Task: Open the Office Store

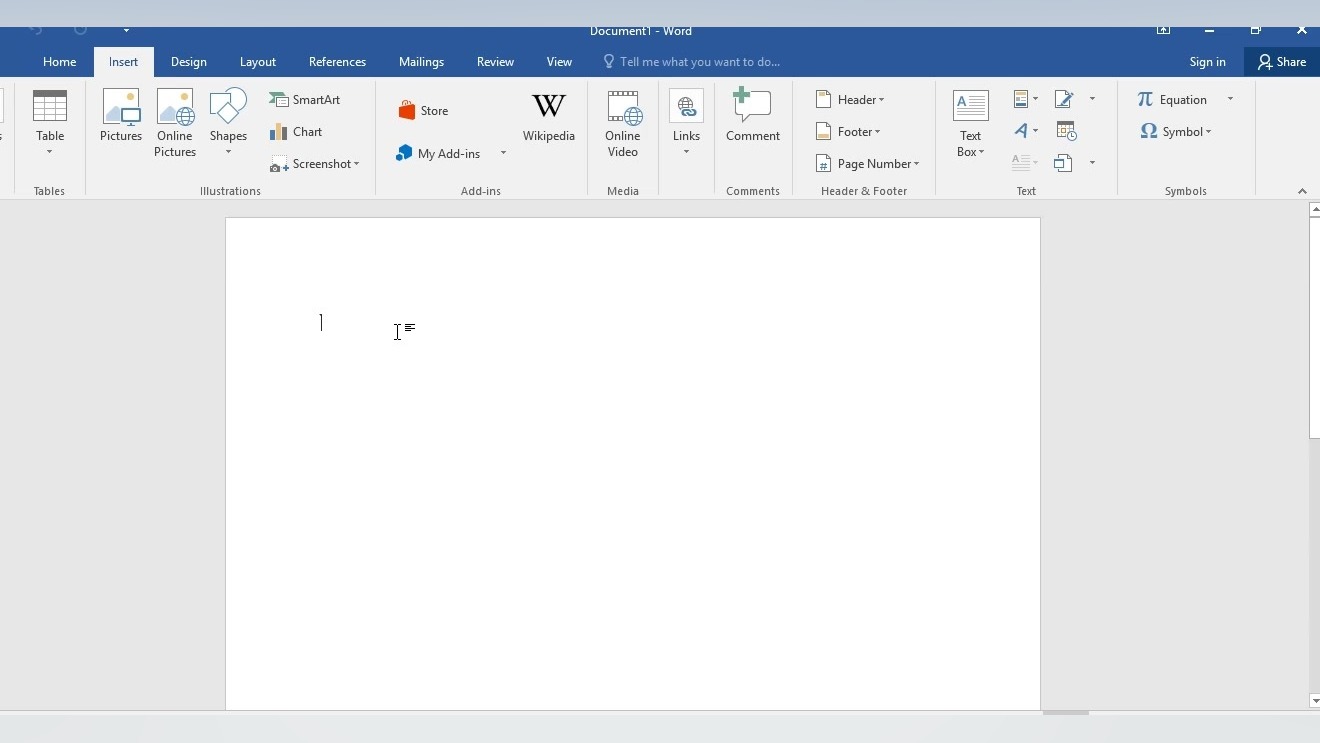Action: 423,111
